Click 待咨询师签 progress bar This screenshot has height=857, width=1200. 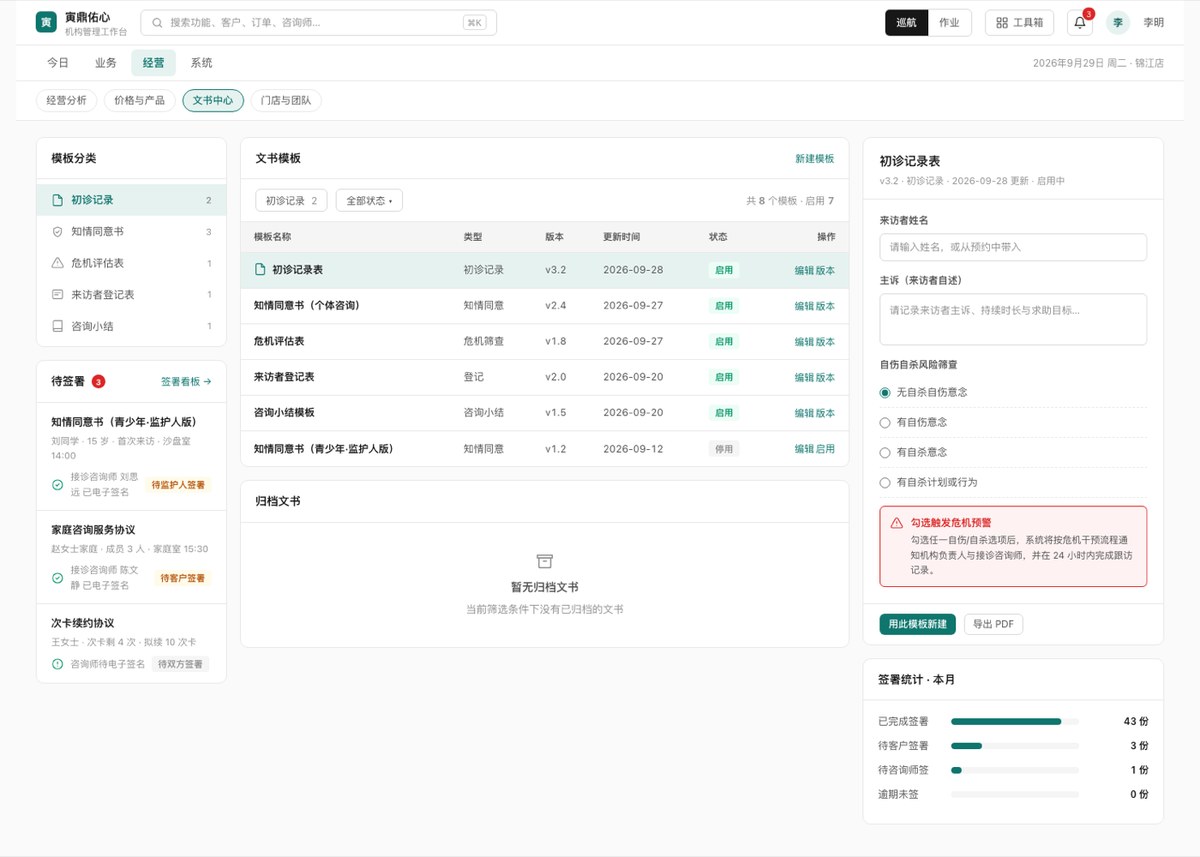click(x=1015, y=770)
